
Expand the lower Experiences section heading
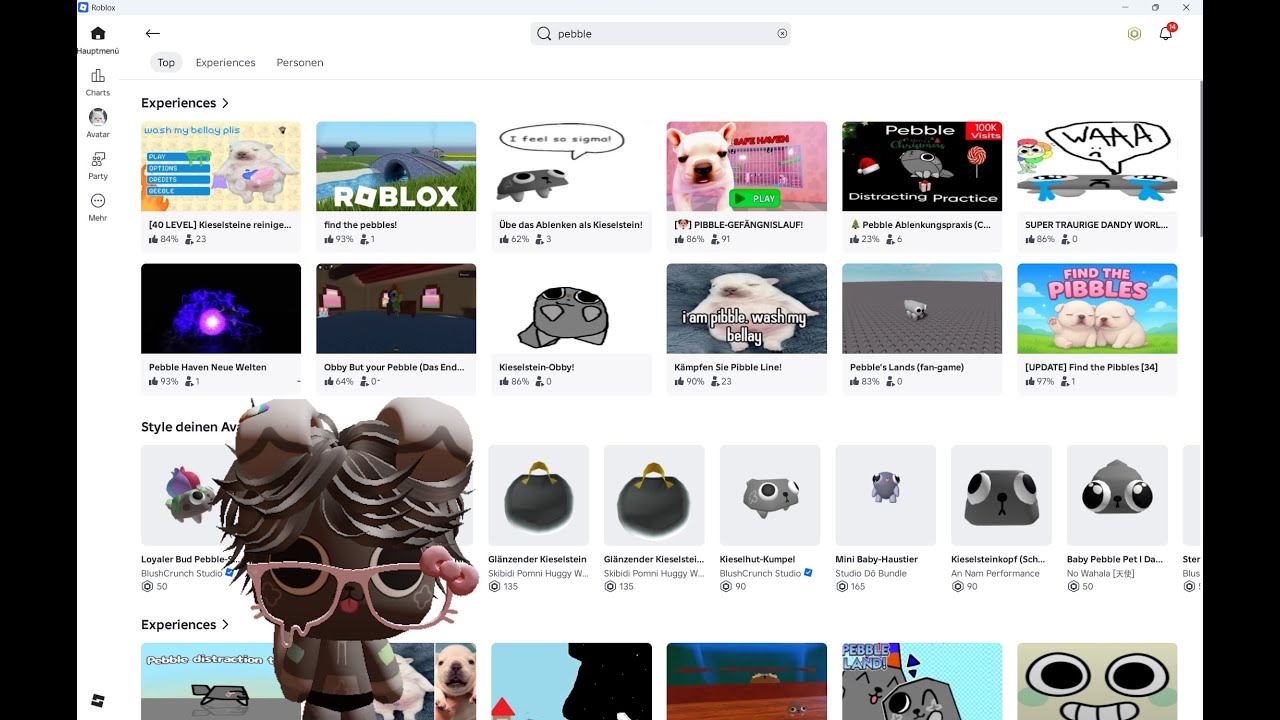pos(185,624)
